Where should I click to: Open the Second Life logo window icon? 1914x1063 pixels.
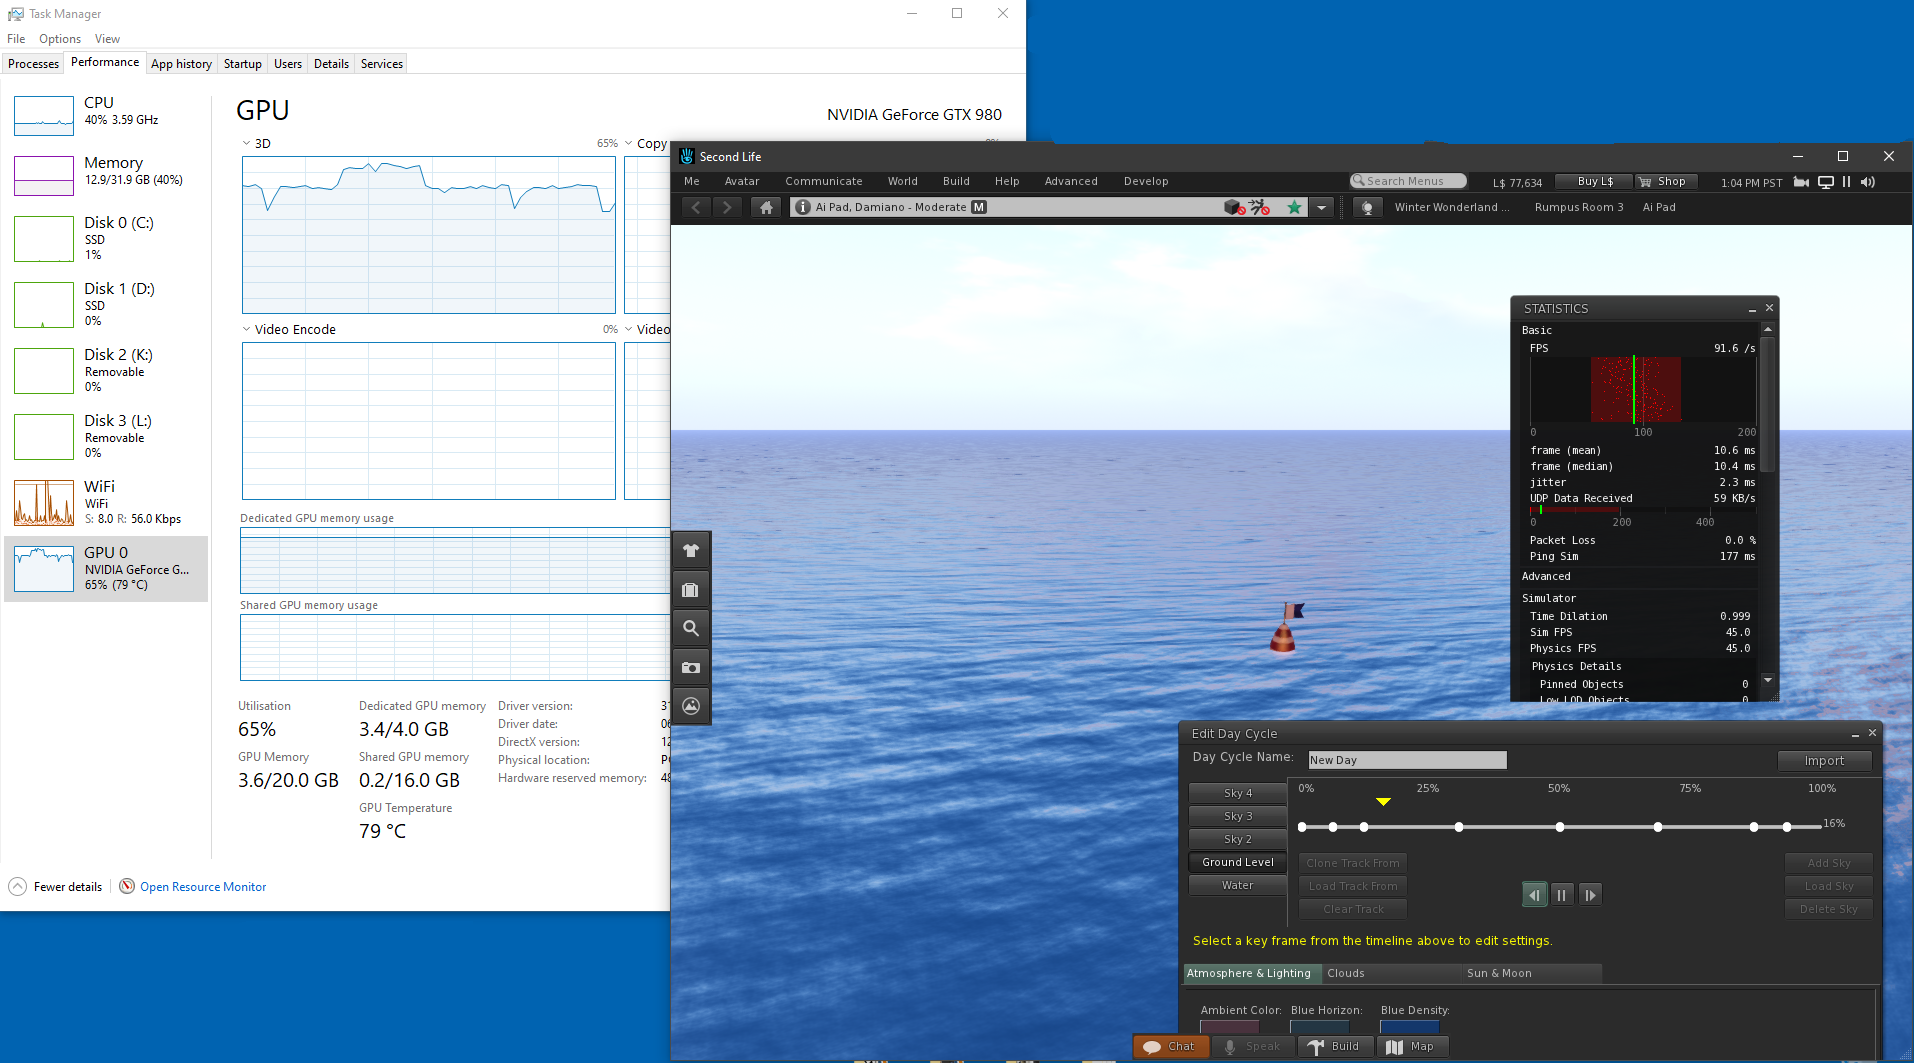pyautogui.click(x=687, y=156)
